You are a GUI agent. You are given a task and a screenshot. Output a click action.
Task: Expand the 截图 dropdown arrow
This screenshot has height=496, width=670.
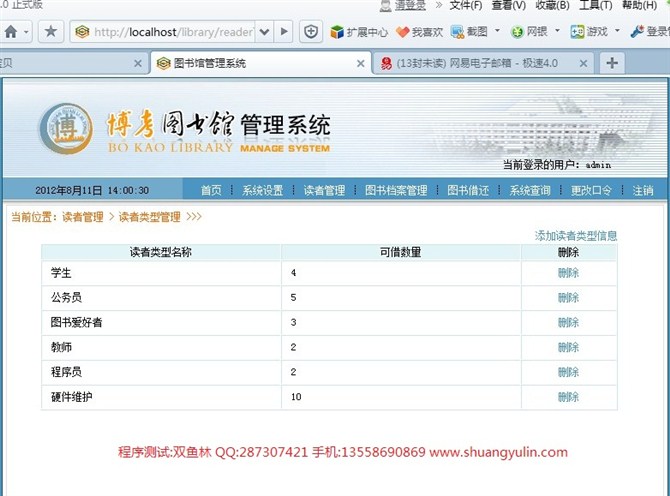point(499,32)
